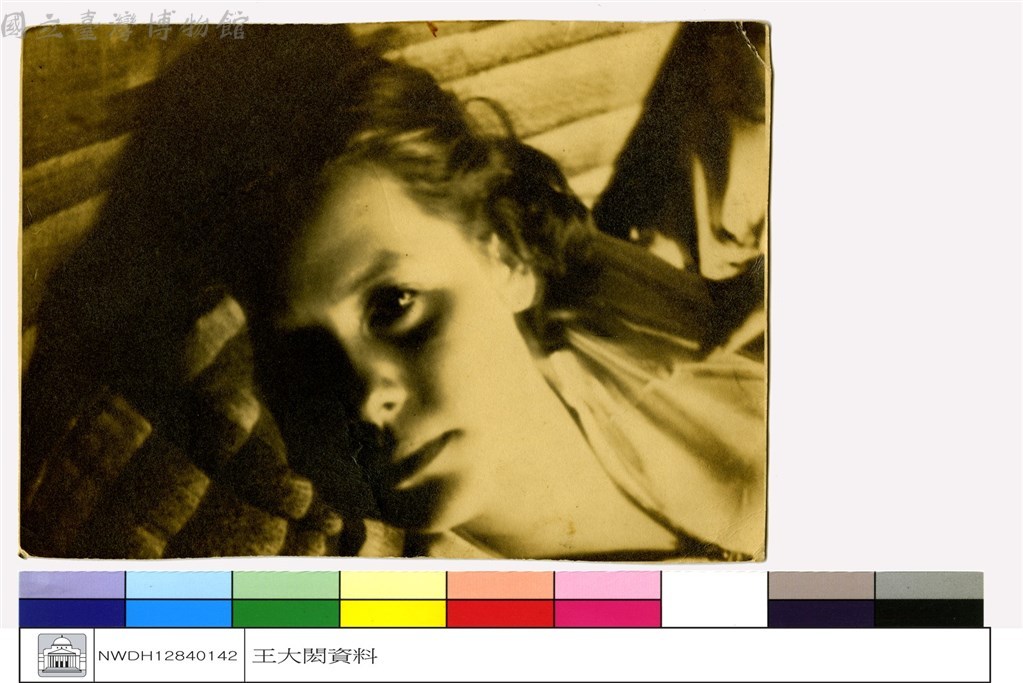1023x683 pixels.
Task: Select the bright yellow color swatch
Action: tap(393, 613)
